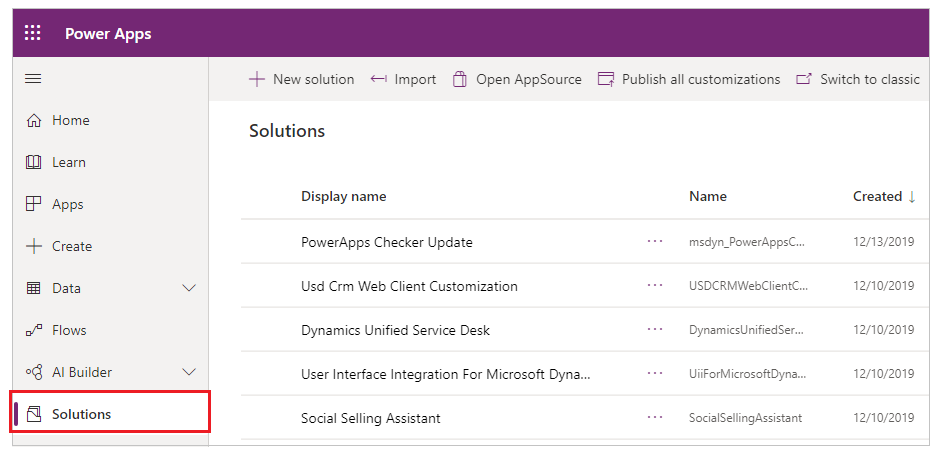The image size is (942, 459).
Task: Click the name SocialSellingAssistant
Action: click(x=746, y=418)
